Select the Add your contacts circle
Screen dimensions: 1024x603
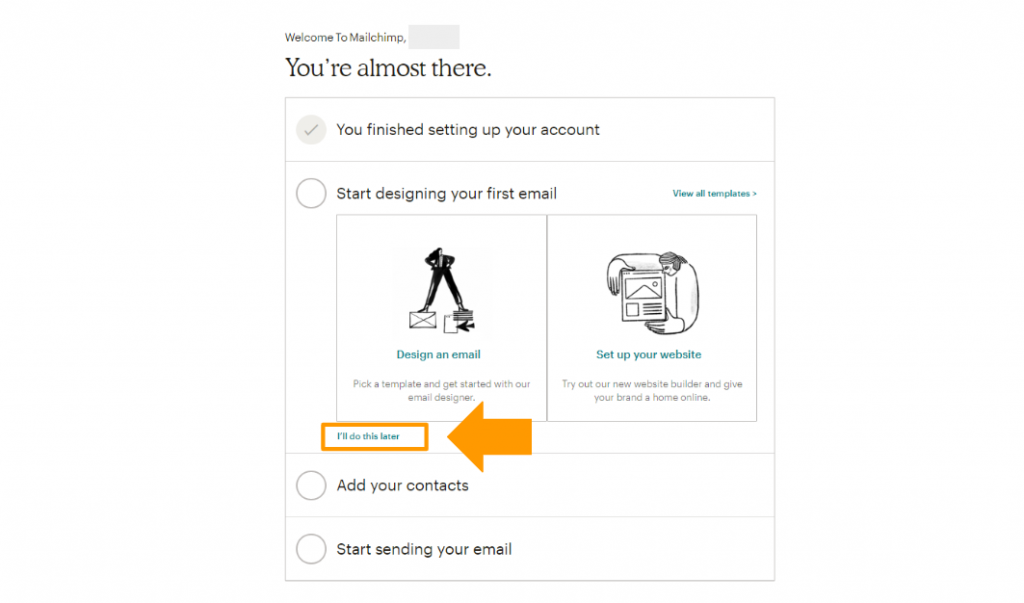pyautogui.click(x=311, y=486)
